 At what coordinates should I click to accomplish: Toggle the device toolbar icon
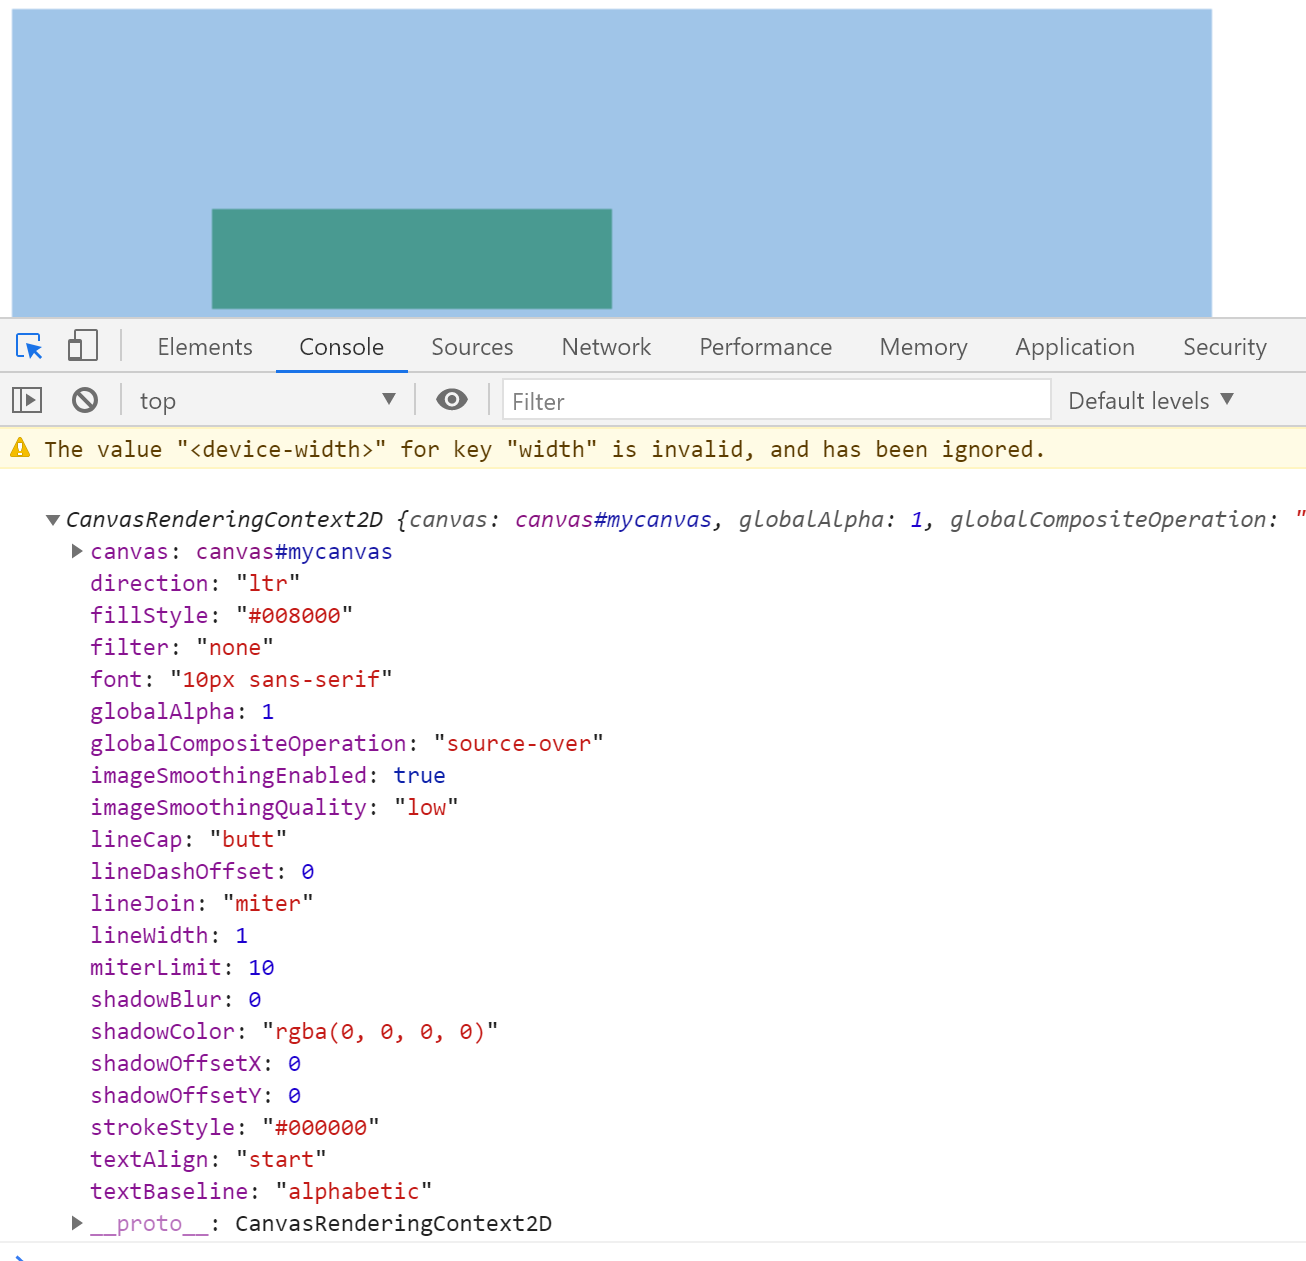coord(82,346)
